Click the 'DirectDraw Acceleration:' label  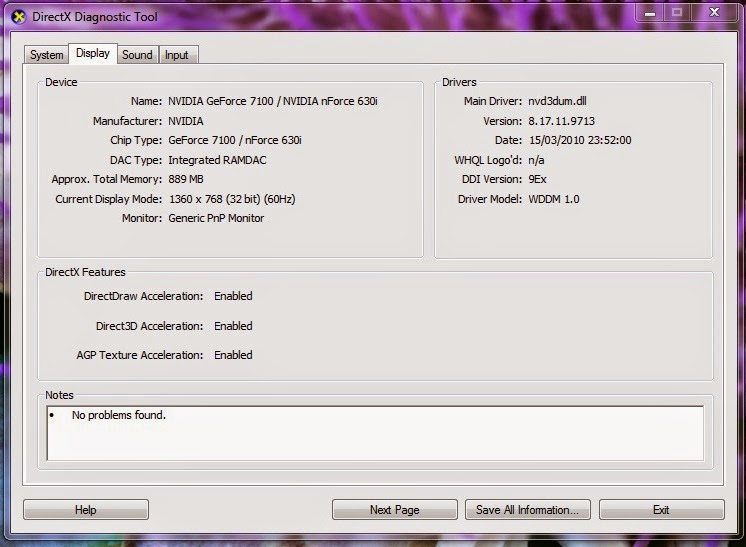point(143,296)
